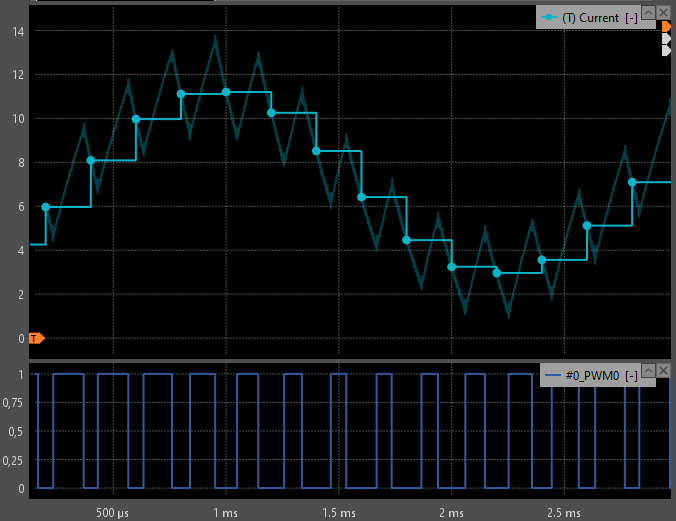Click the "(T) Current [-]" legend label
Viewport: 676px width, 521px height.
pos(600,18)
